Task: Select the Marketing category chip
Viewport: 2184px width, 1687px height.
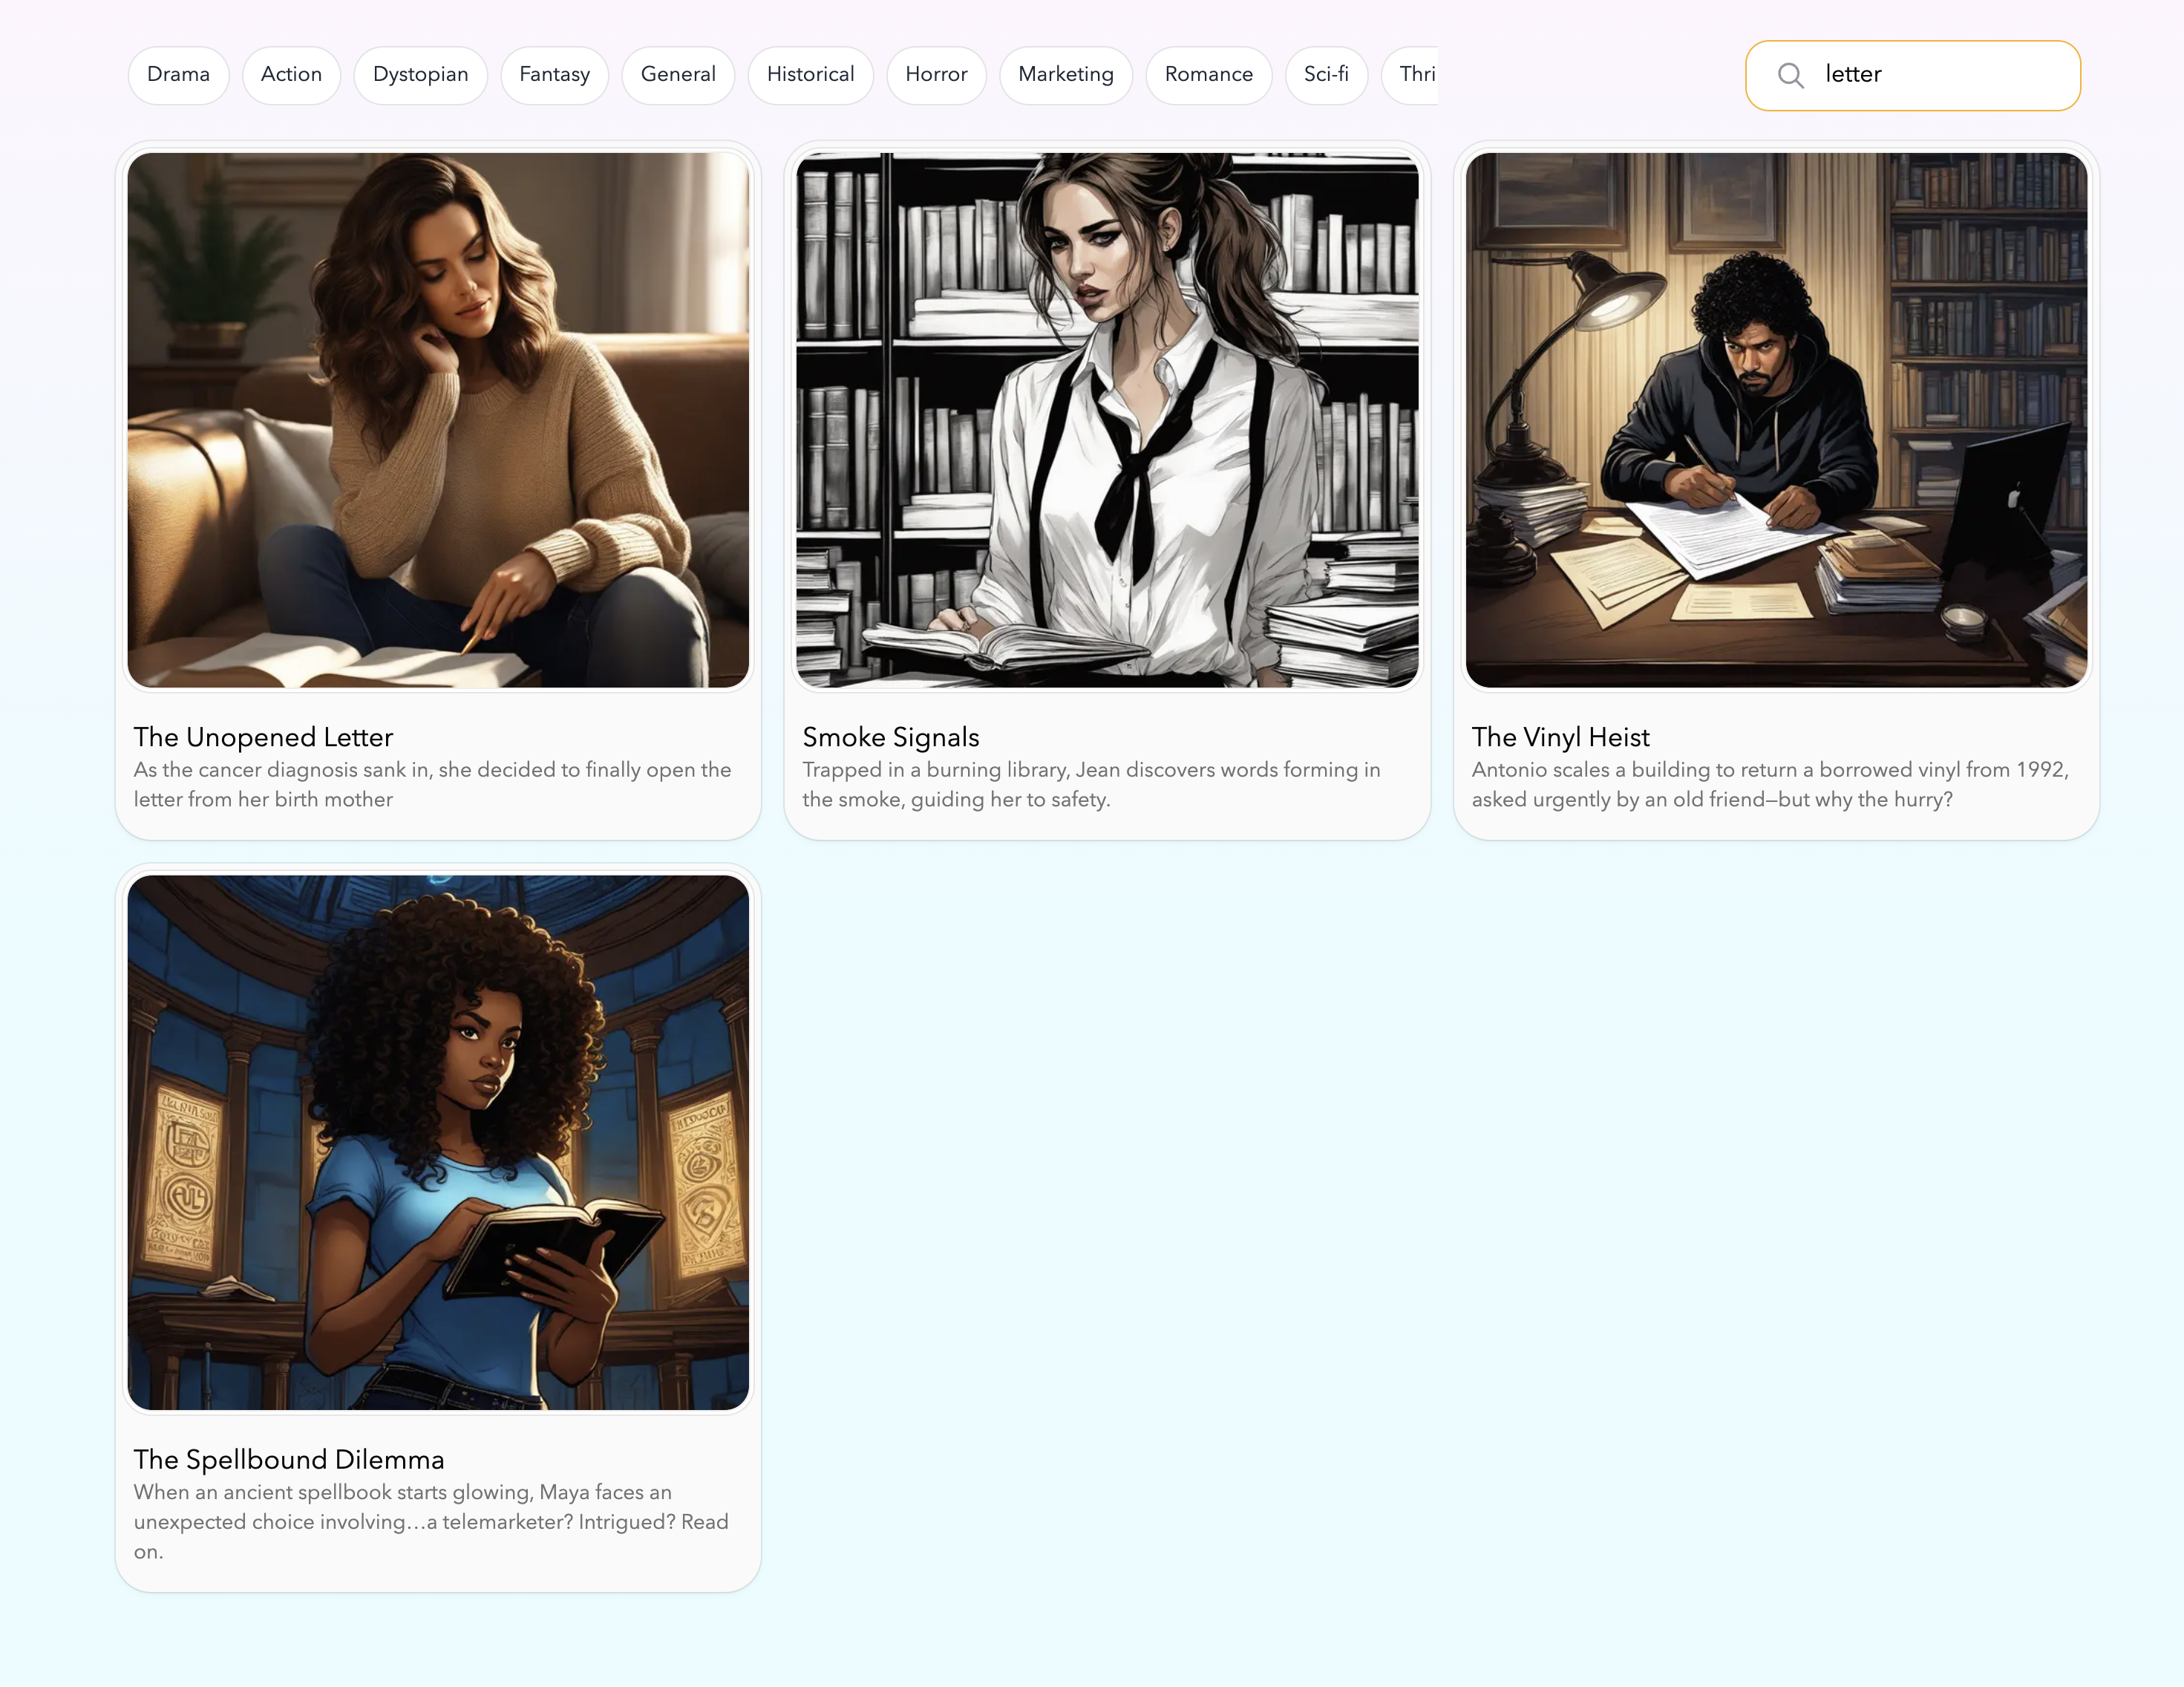Action: pyautogui.click(x=1065, y=75)
